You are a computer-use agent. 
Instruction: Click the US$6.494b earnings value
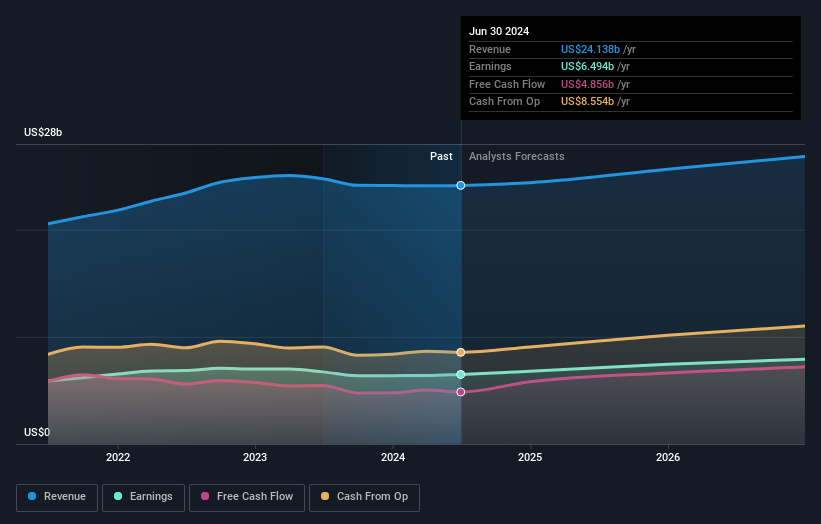pos(587,66)
